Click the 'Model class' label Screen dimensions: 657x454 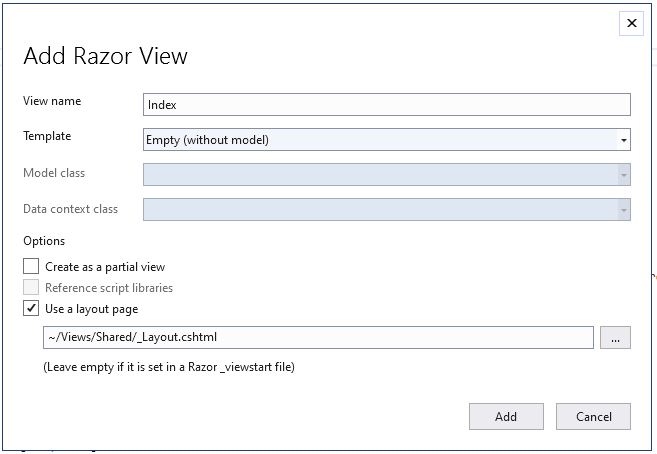[x=54, y=173]
